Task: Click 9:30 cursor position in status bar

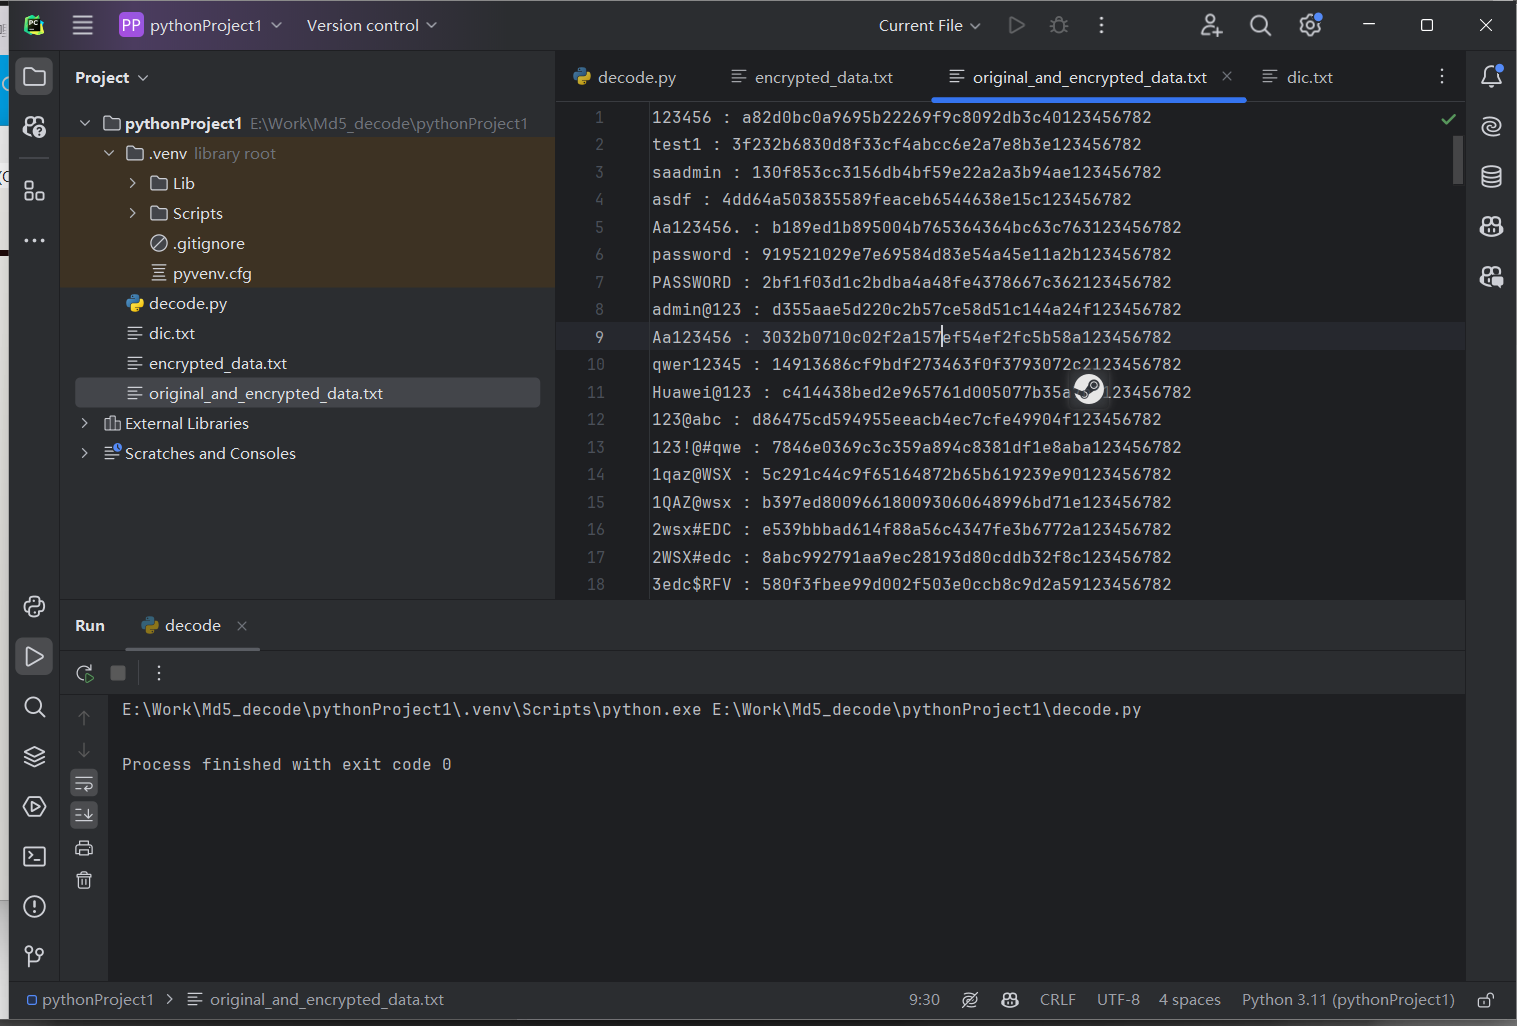Action: 924,1000
